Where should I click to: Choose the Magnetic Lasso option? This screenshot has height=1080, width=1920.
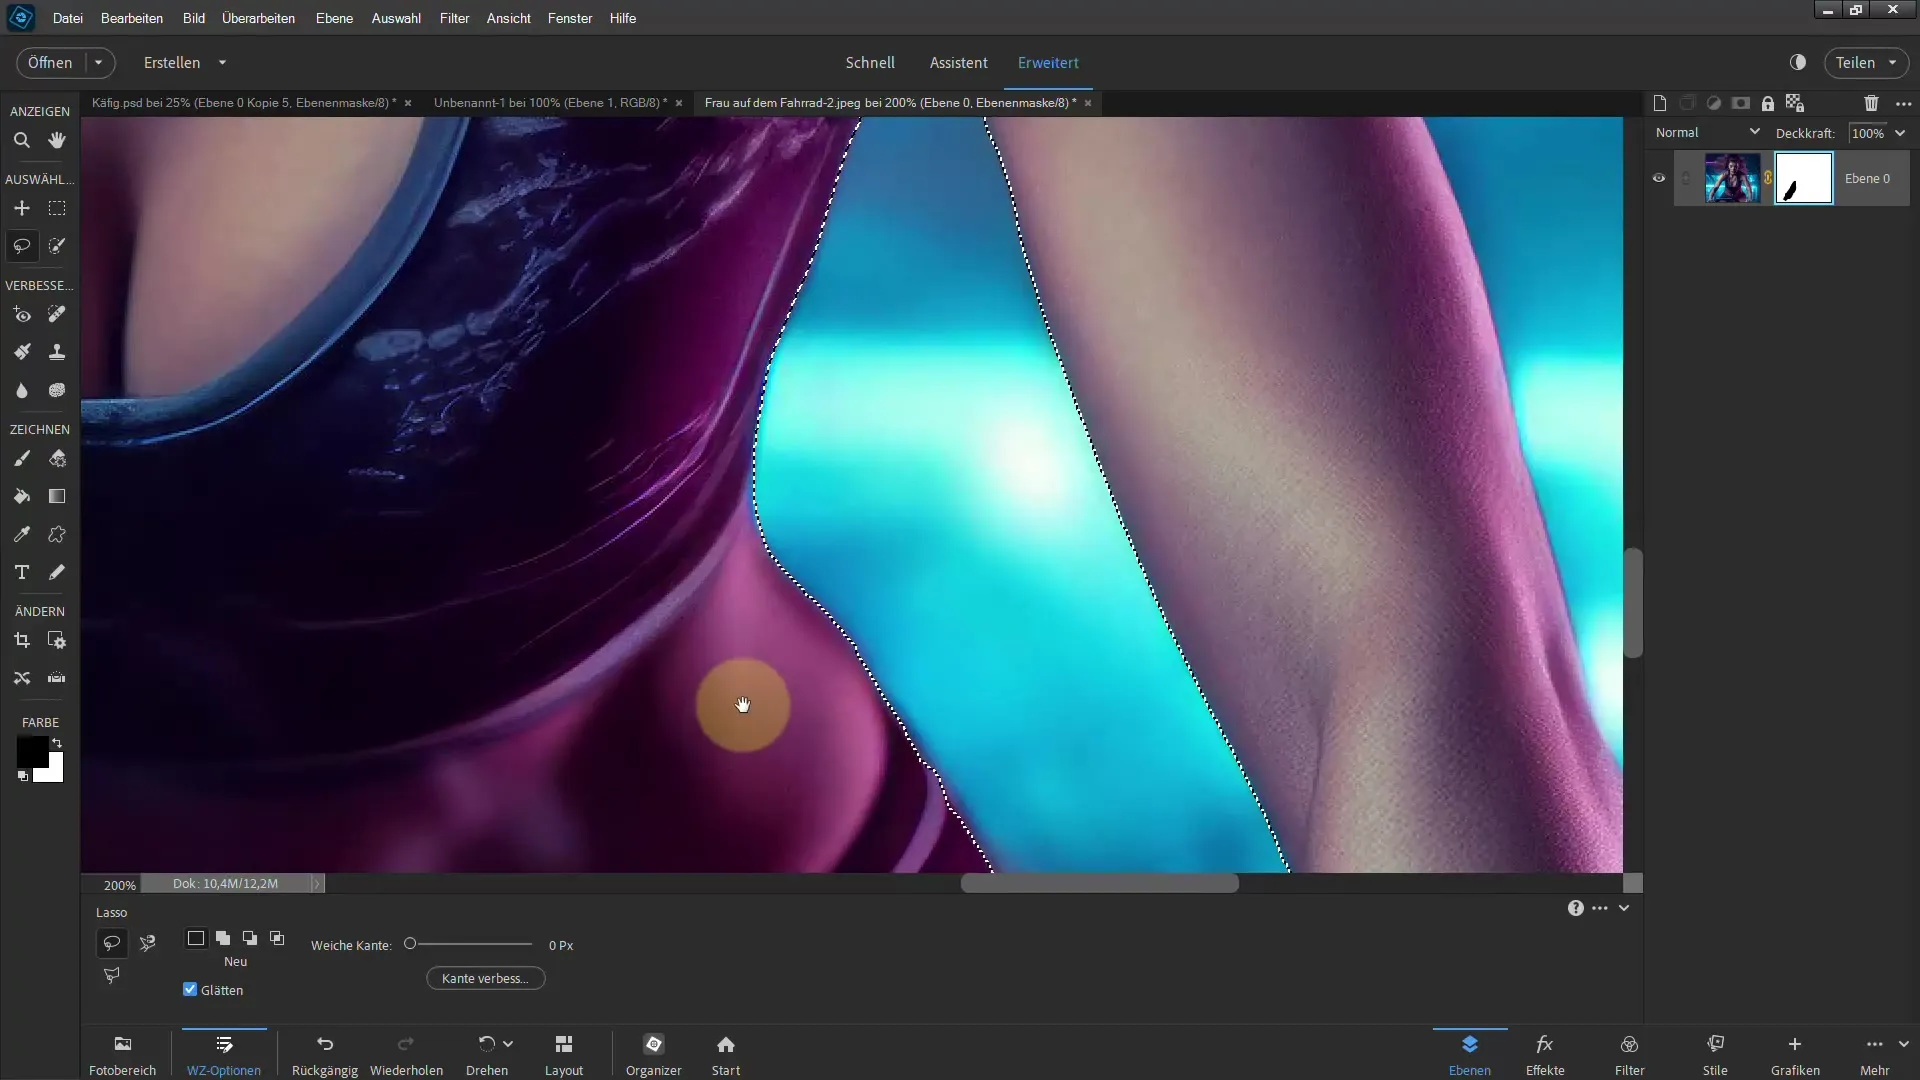(148, 942)
